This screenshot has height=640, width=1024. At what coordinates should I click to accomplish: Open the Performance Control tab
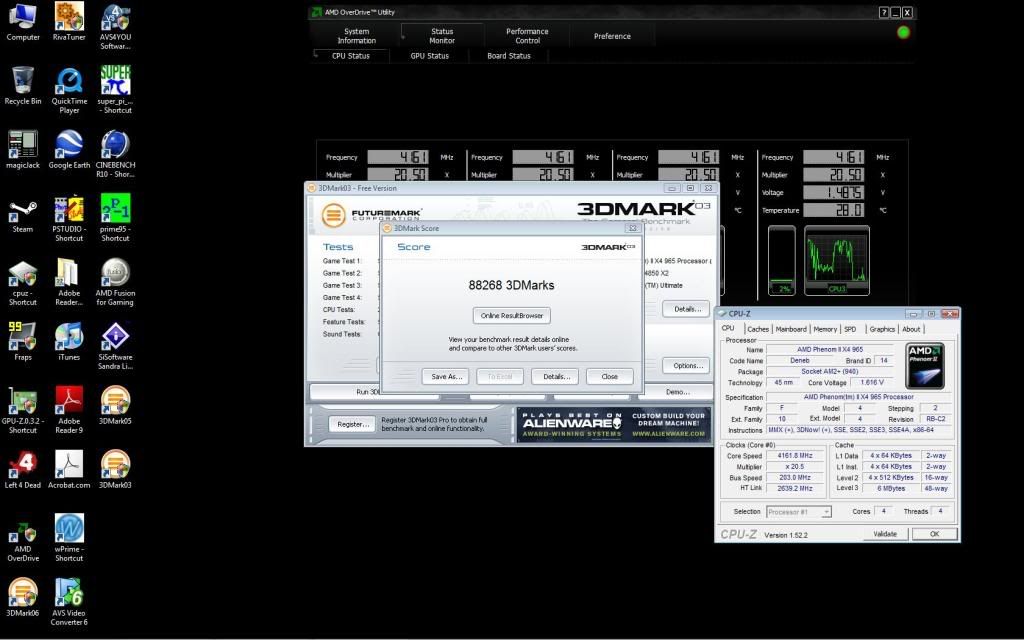pyautogui.click(x=527, y=36)
